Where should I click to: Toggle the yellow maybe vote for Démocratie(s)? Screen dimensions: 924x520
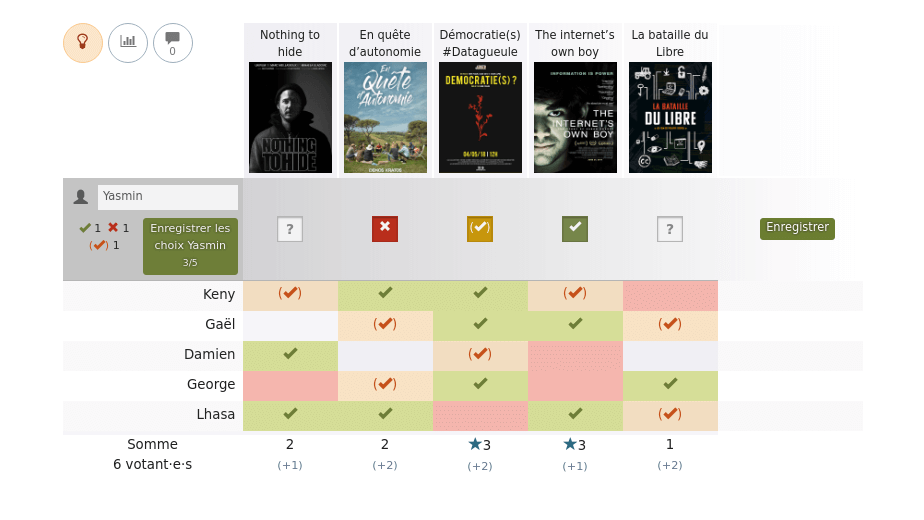click(x=480, y=229)
